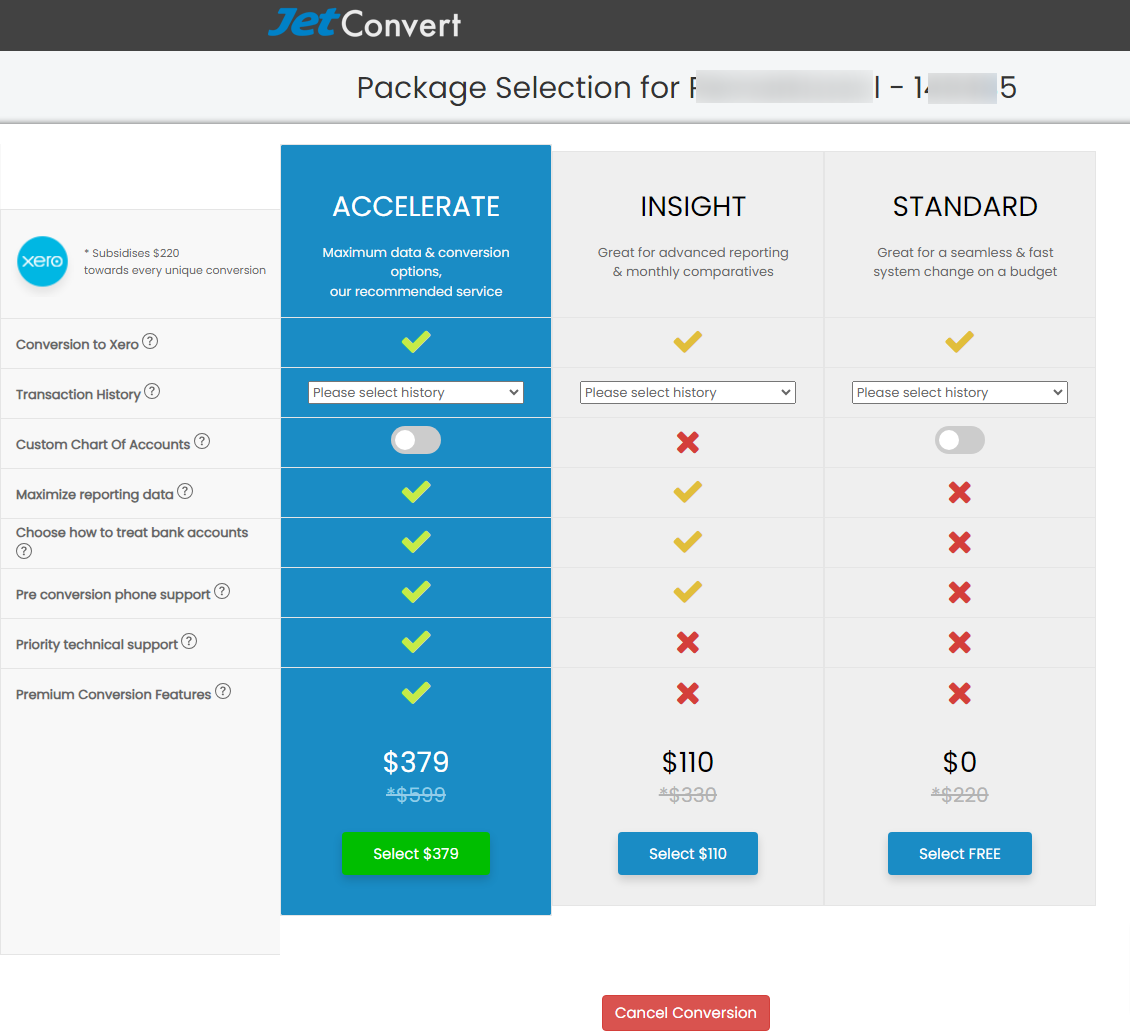The image size is (1130, 1032).
Task: Open help icon for bank accounts treatment
Action: coord(24,551)
